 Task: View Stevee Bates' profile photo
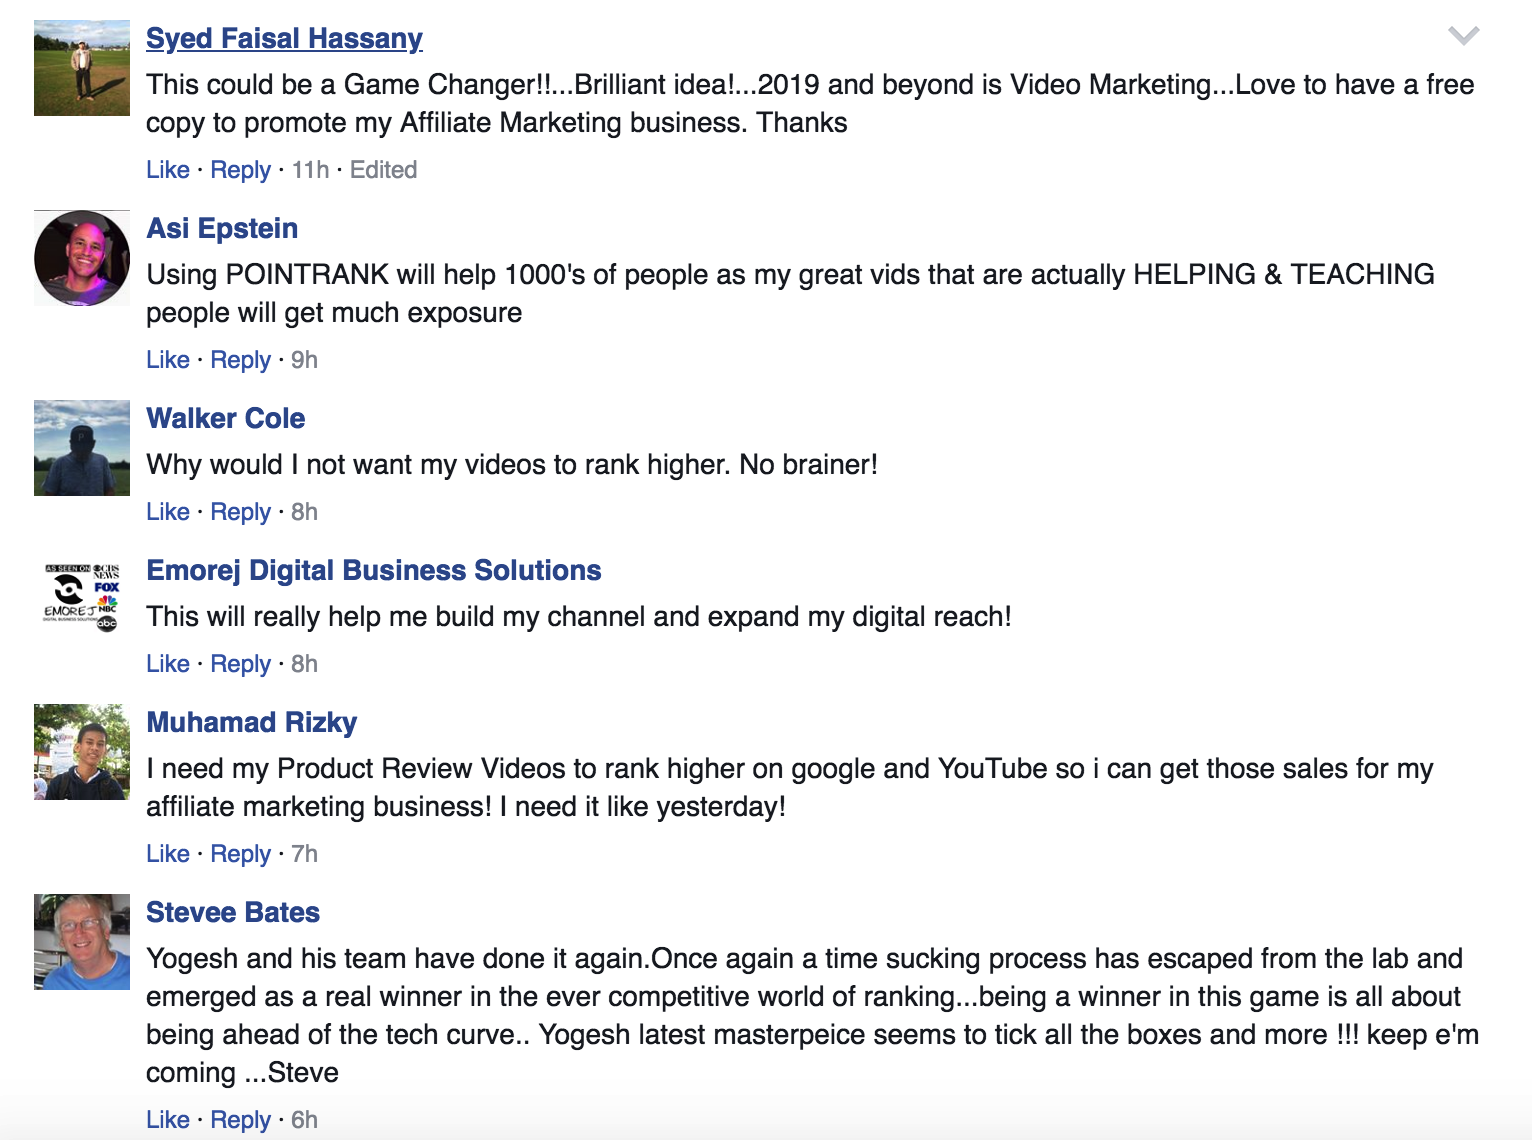pos(82,942)
